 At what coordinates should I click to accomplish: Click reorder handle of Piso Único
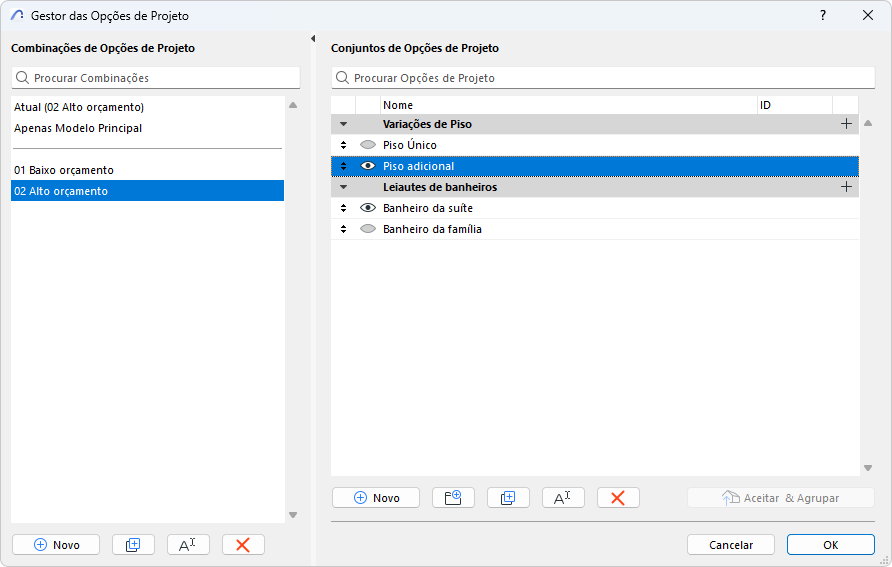(x=343, y=145)
